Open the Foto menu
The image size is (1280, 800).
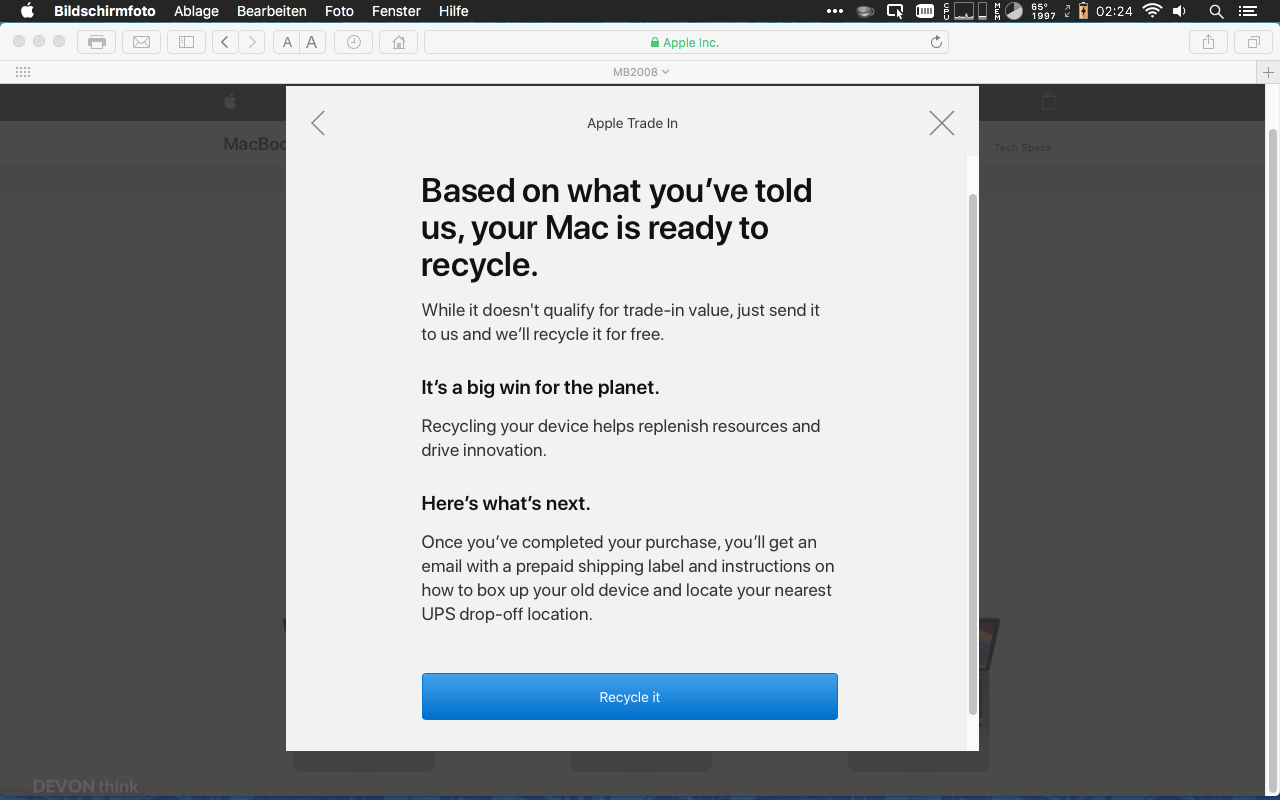340,11
